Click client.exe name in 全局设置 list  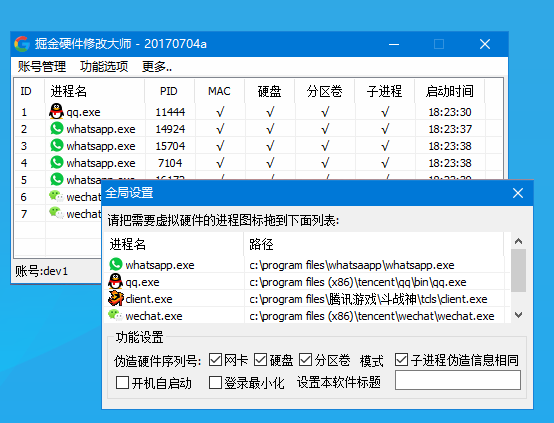click(x=149, y=299)
